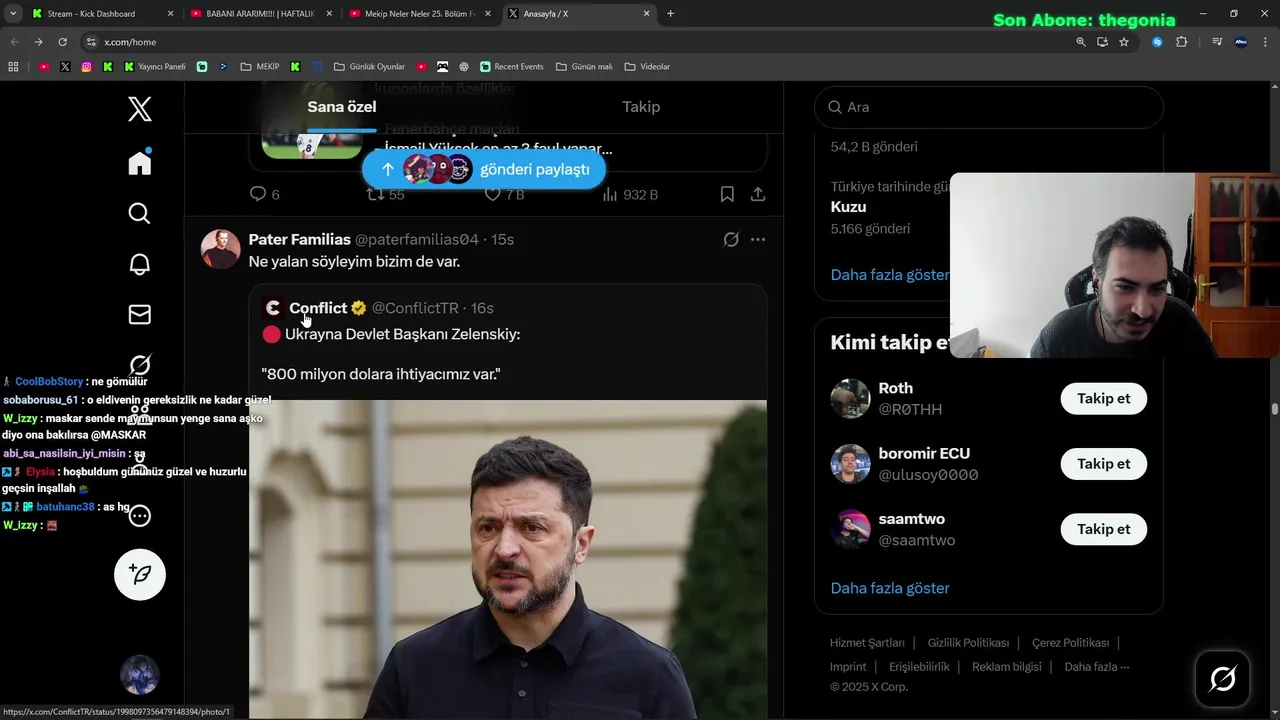Click zoom magnifier icon in address bar
The height and width of the screenshot is (720, 1280).
click(1081, 42)
